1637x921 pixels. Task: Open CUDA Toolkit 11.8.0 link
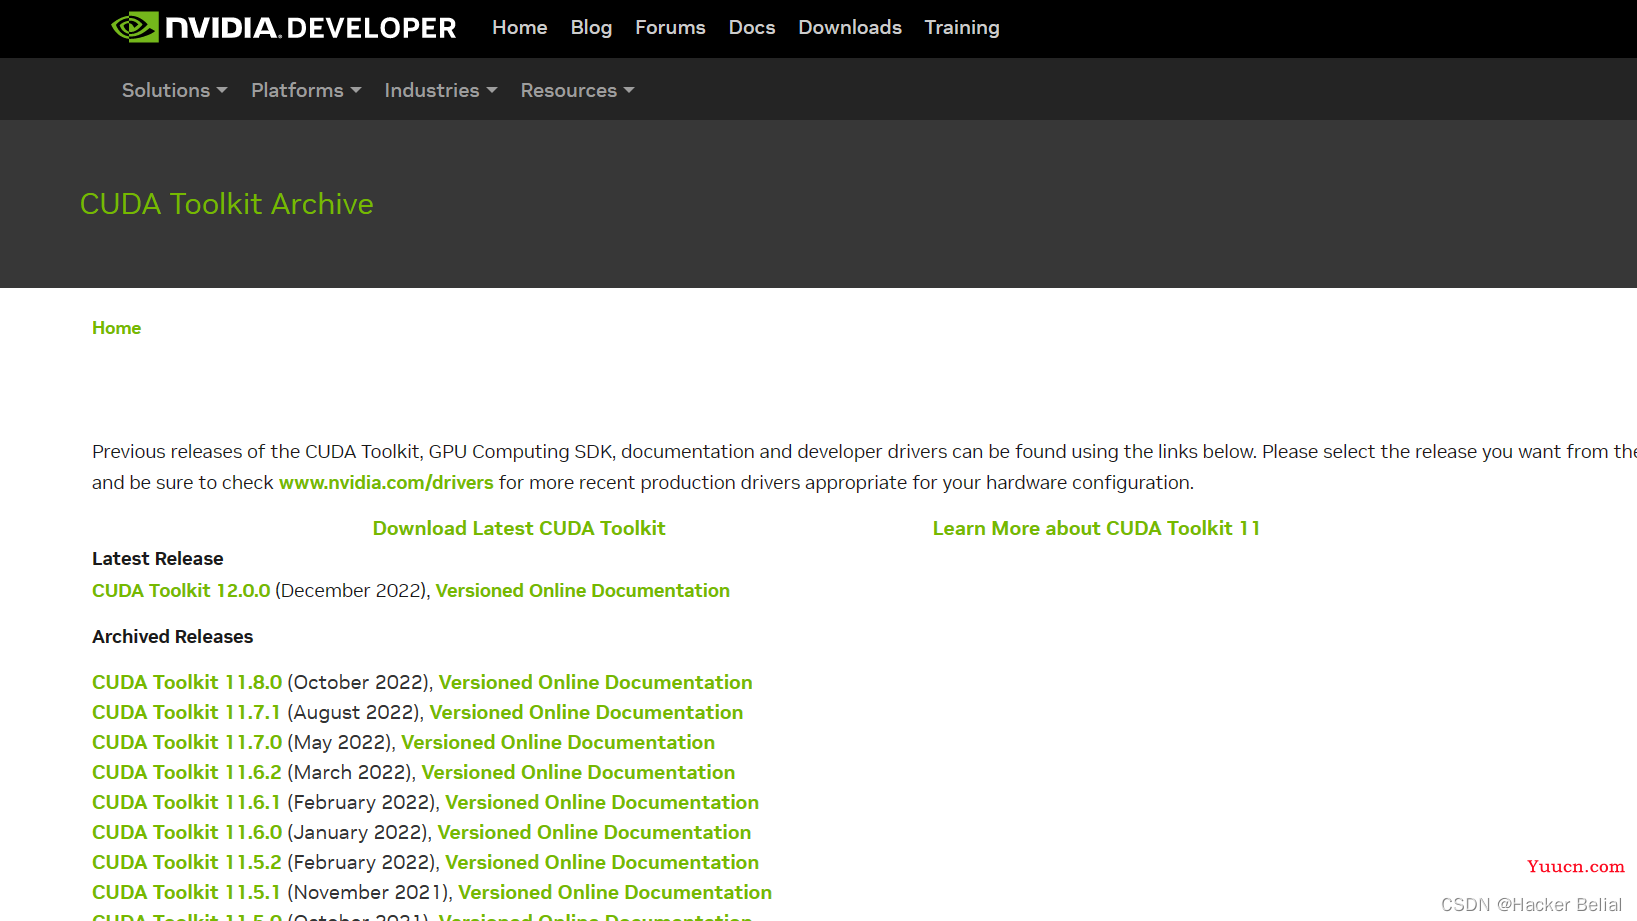point(187,682)
